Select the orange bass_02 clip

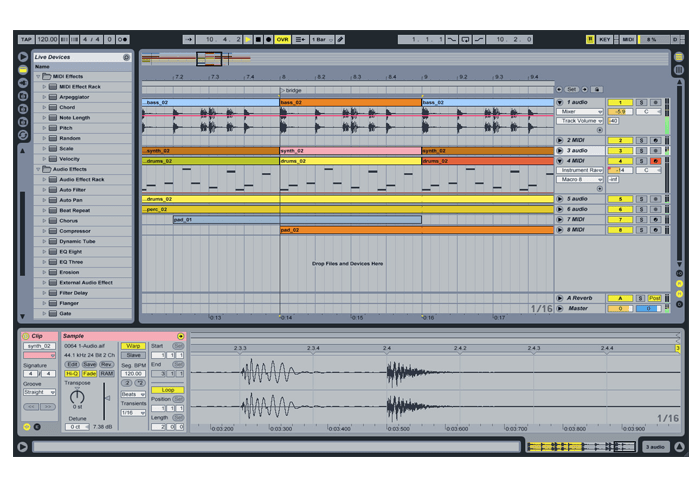[350, 102]
